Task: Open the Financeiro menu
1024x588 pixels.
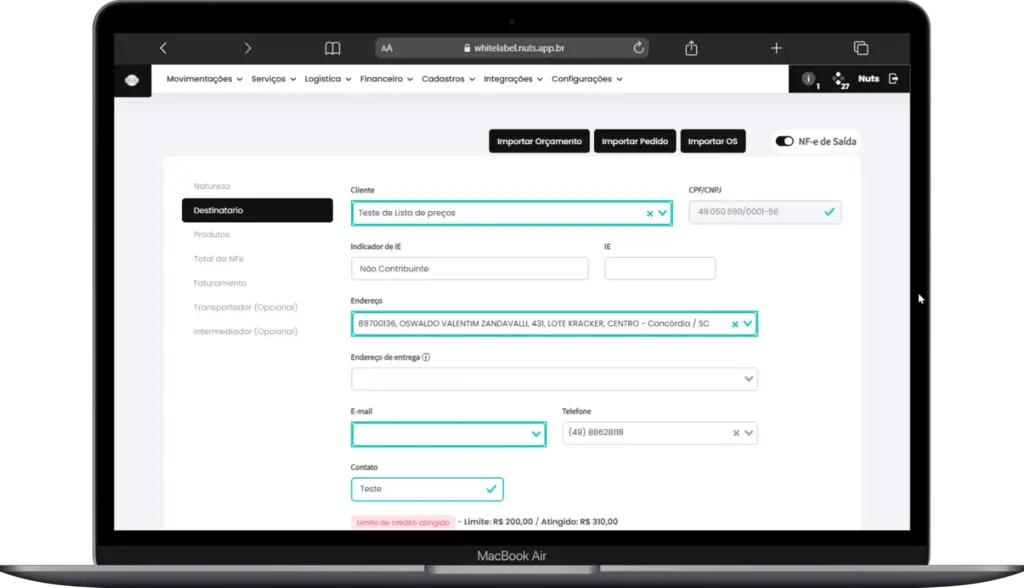Action: coord(386,79)
